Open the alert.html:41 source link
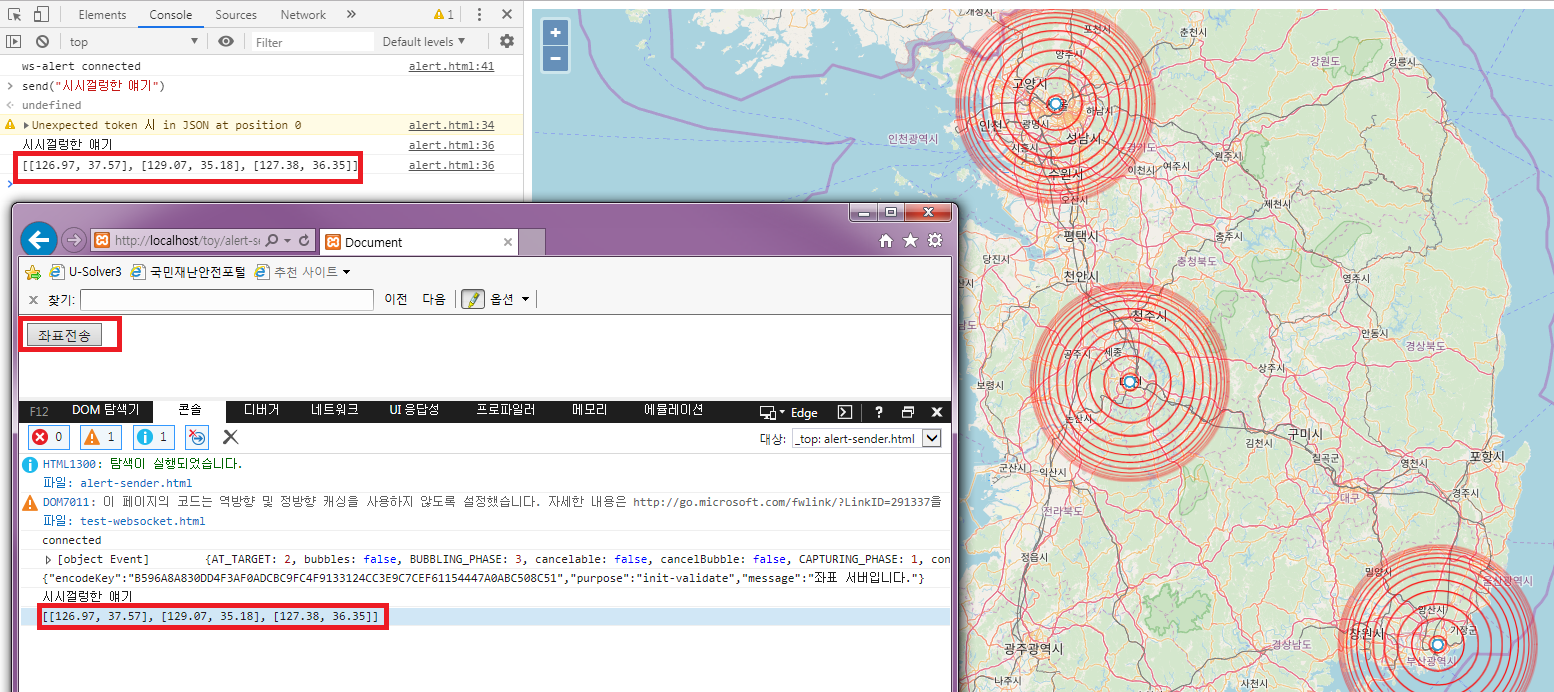This screenshot has height=692, width=1554. coord(451,67)
